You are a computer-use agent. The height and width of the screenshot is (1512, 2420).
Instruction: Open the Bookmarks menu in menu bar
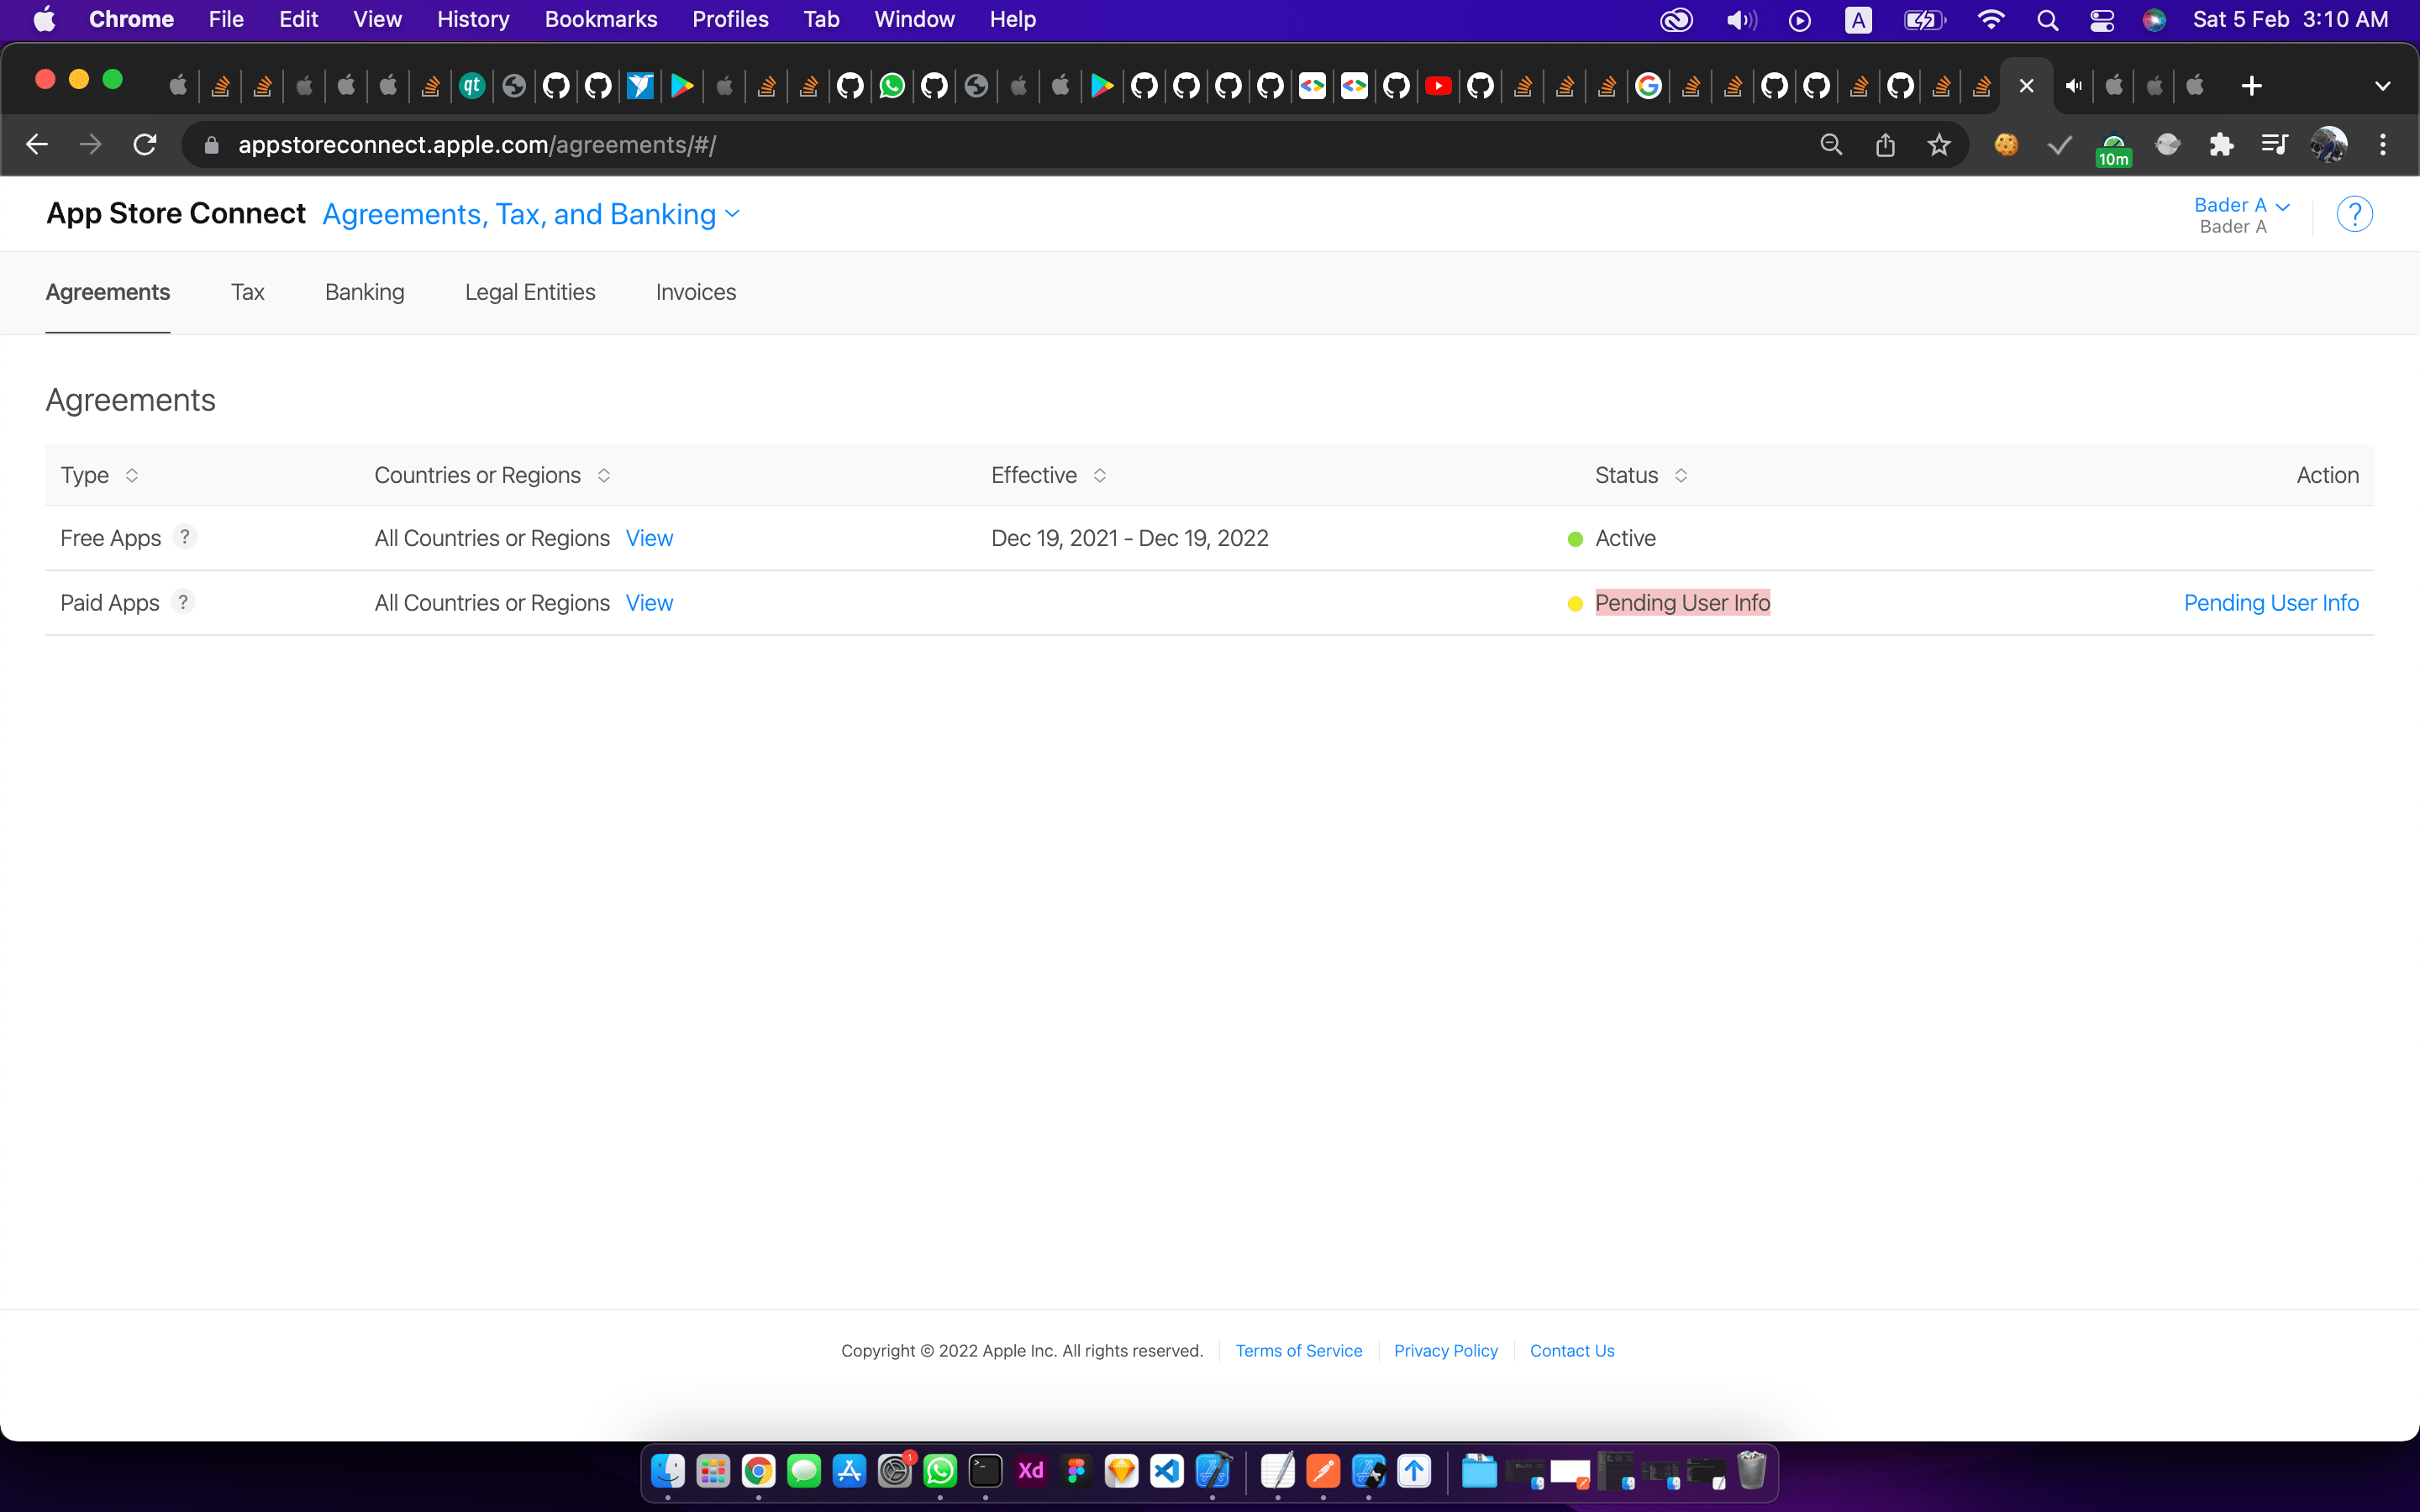point(600,19)
